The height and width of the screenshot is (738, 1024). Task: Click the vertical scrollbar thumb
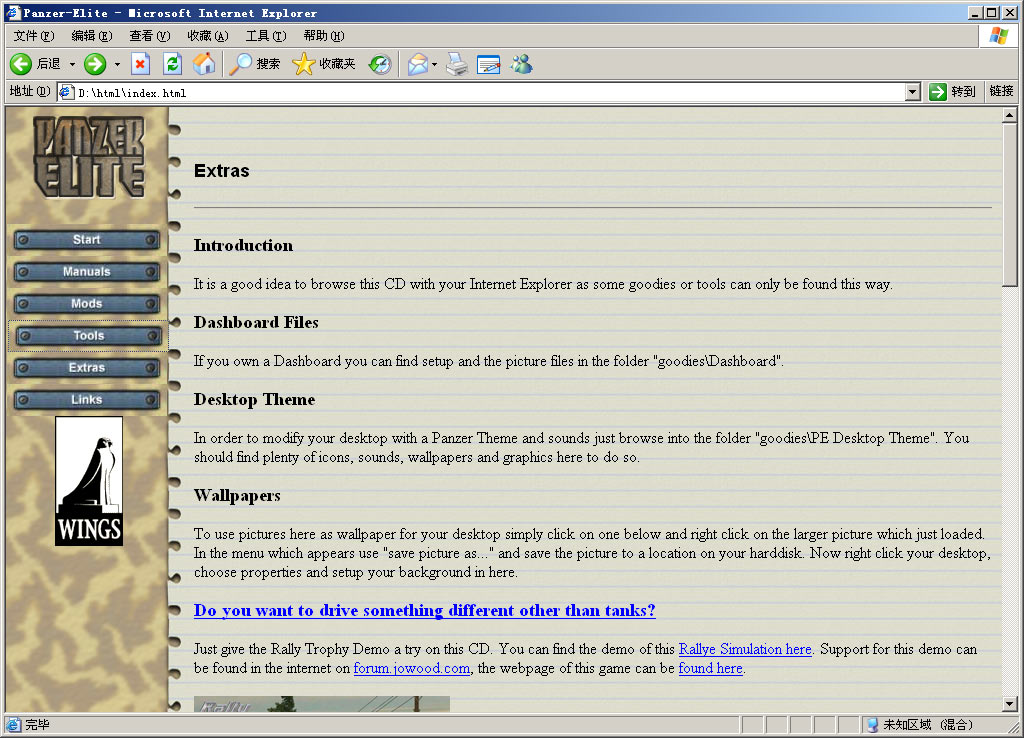point(1010,204)
